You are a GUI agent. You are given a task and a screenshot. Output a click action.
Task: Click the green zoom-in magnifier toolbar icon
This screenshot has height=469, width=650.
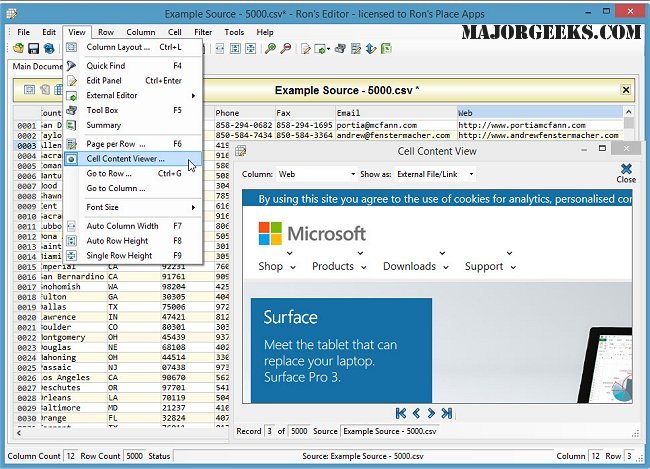tap(270, 49)
